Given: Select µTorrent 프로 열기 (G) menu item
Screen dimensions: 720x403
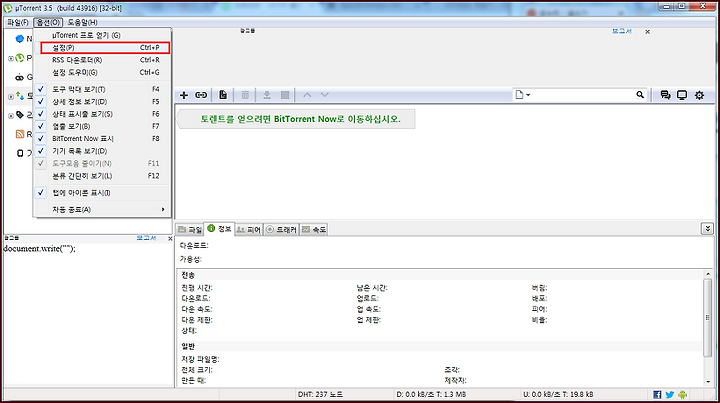Looking at the screenshot, I should [x=102, y=35].
